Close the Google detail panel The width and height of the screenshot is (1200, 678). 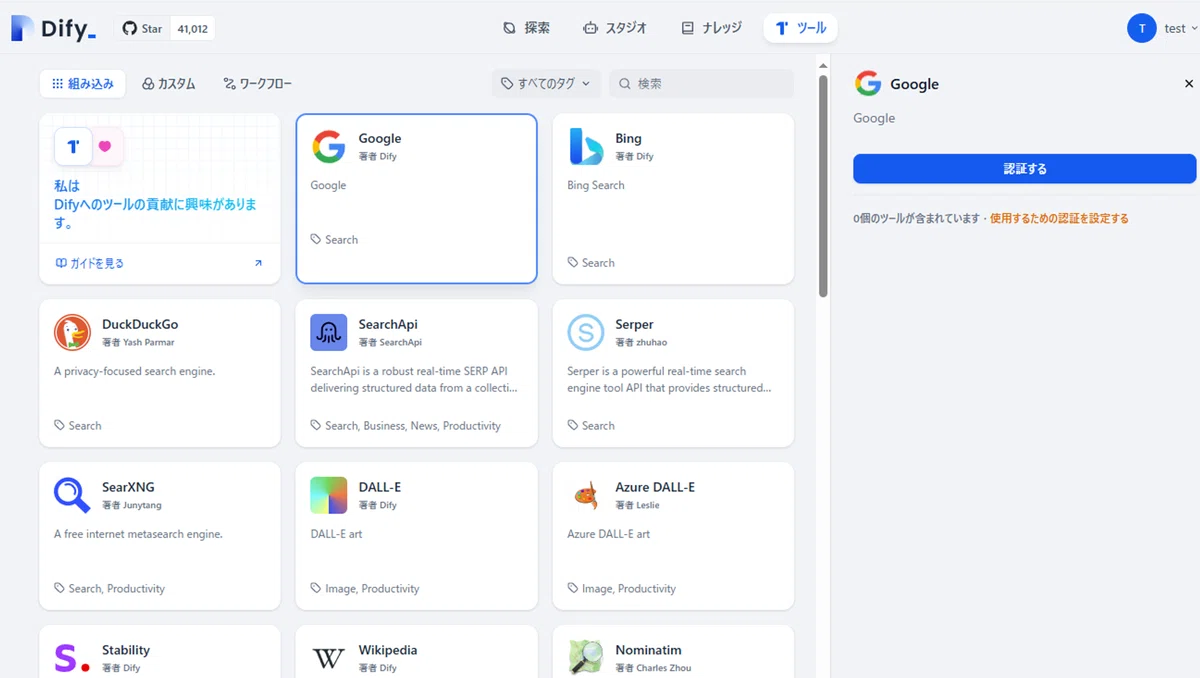[1189, 84]
